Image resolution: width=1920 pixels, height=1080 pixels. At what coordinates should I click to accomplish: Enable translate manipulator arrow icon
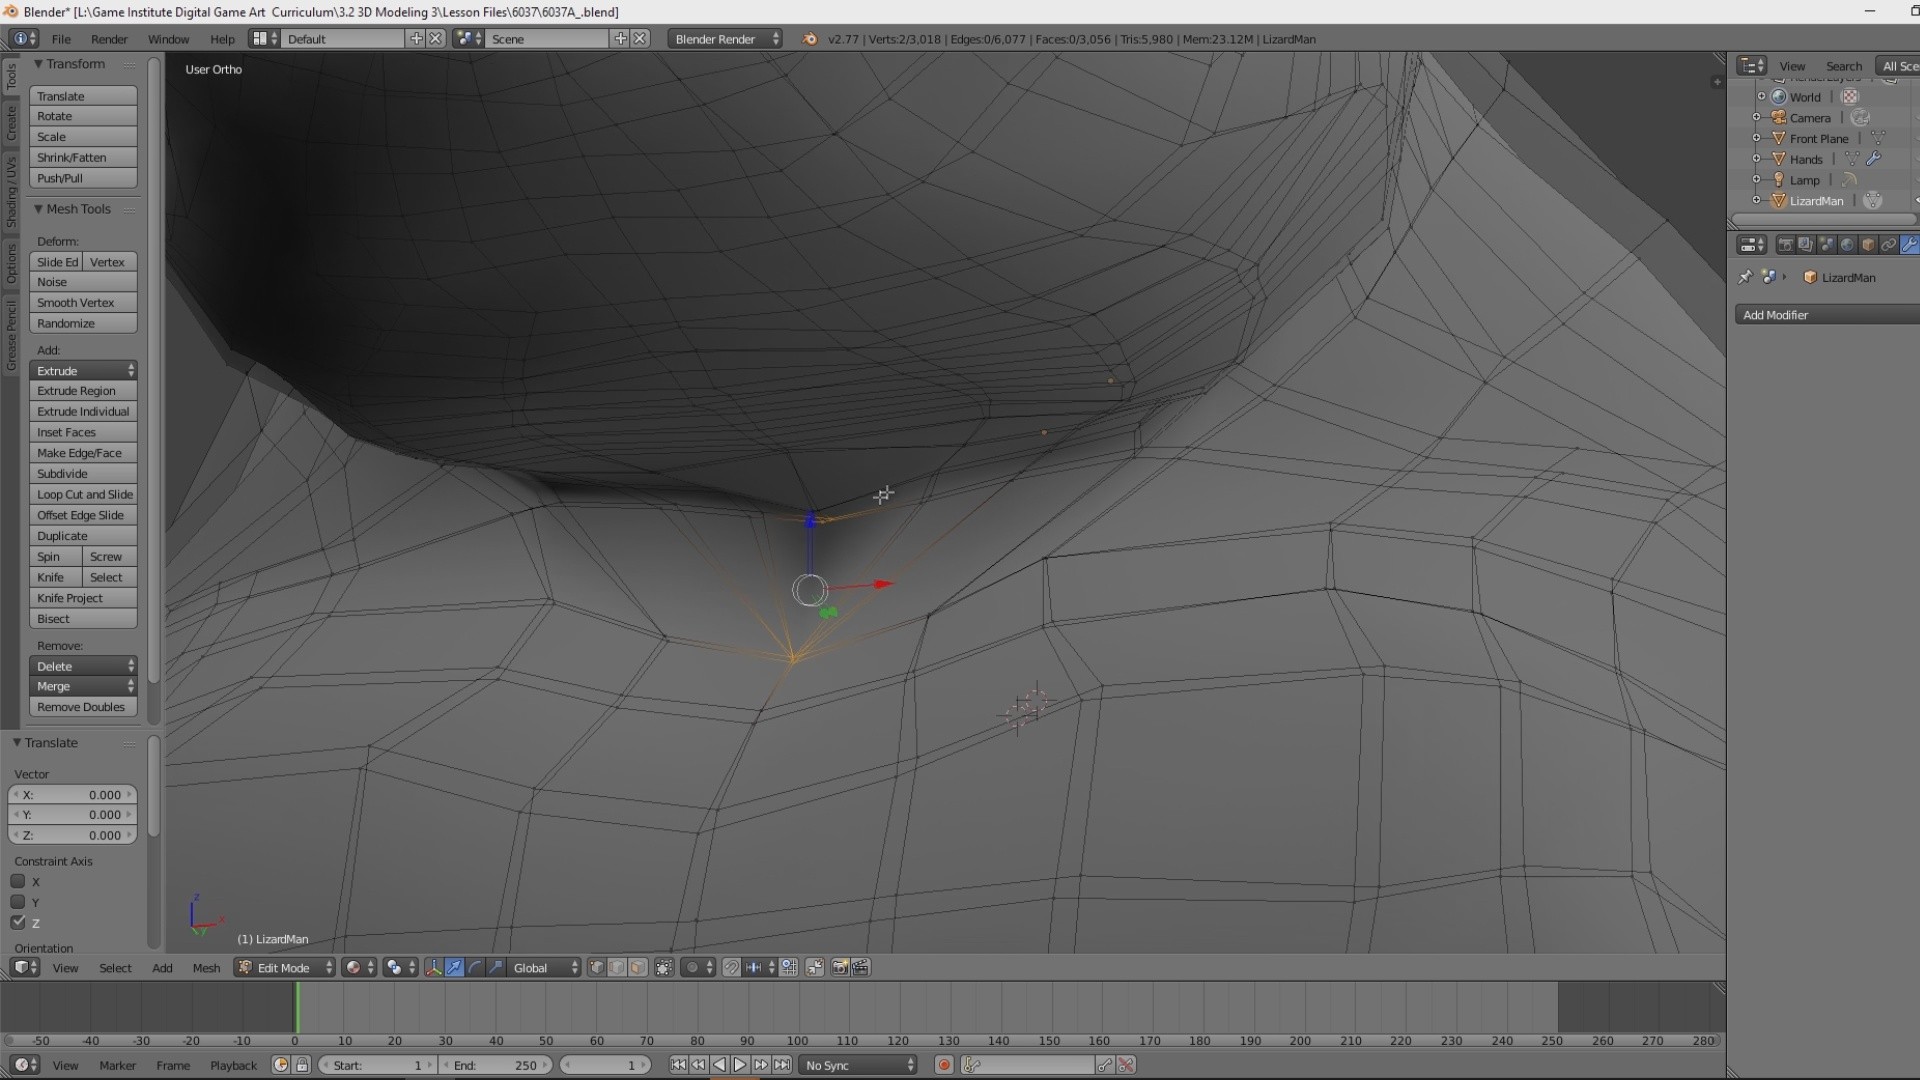(x=454, y=967)
